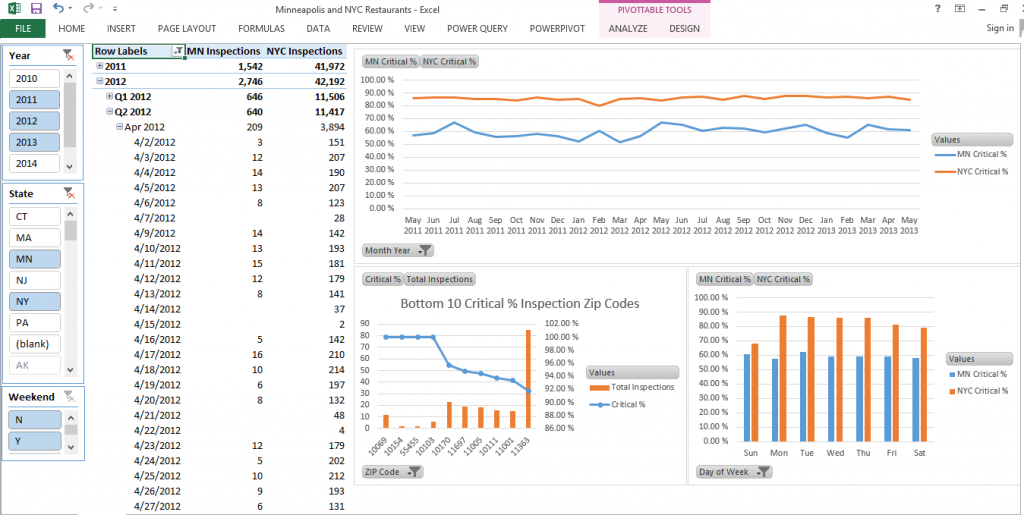Click MN Critical % field button on bar chart

click(724, 279)
